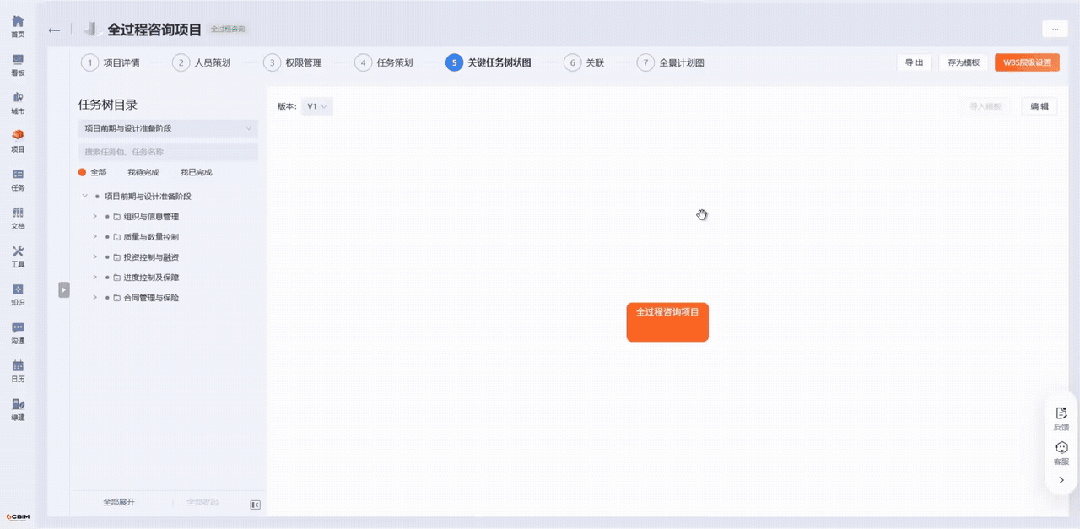
Task: Select the orange 全过程咨询项目 root node
Action: click(x=667, y=322)
